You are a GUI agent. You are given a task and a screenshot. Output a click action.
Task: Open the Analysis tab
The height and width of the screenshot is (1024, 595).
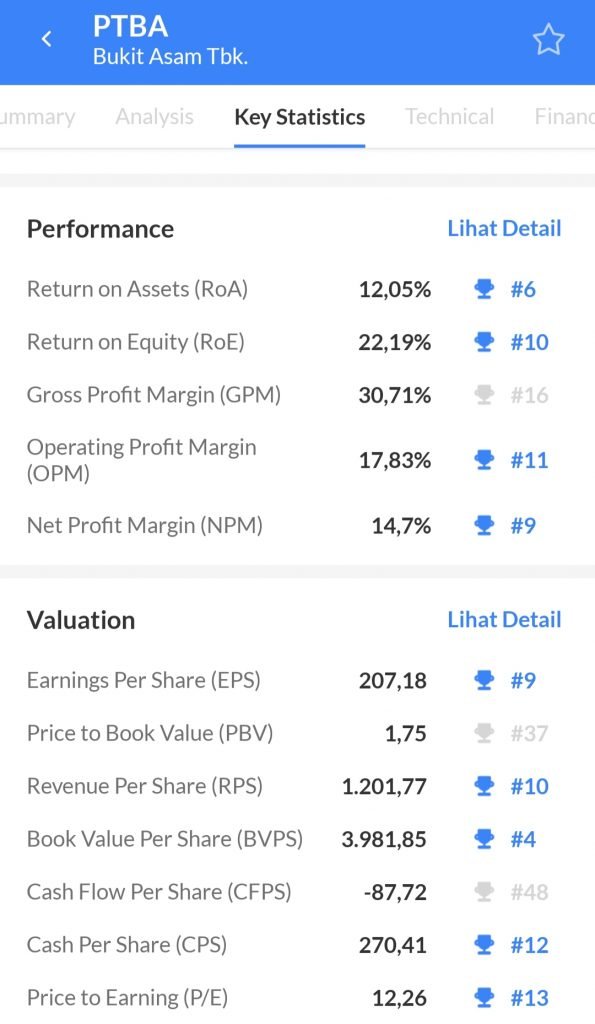pyautogui.click(x=154, y=117)
